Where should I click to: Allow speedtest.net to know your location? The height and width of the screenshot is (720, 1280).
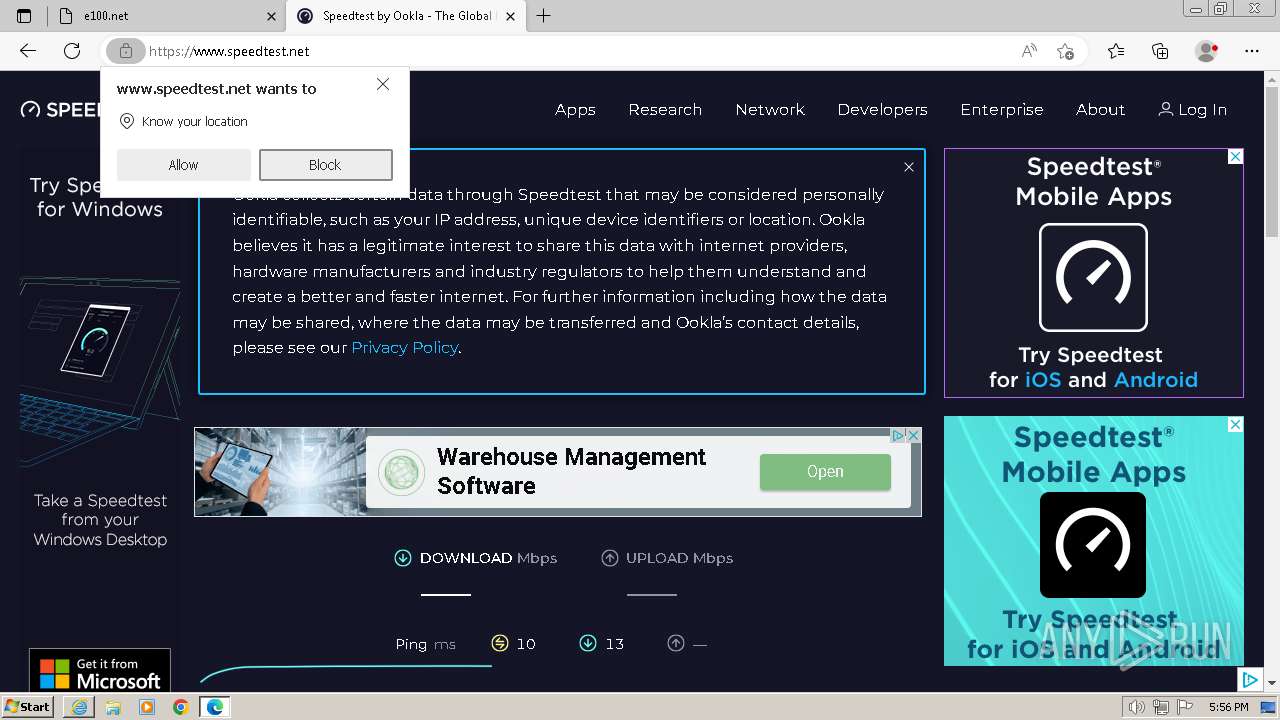point(183,165)
